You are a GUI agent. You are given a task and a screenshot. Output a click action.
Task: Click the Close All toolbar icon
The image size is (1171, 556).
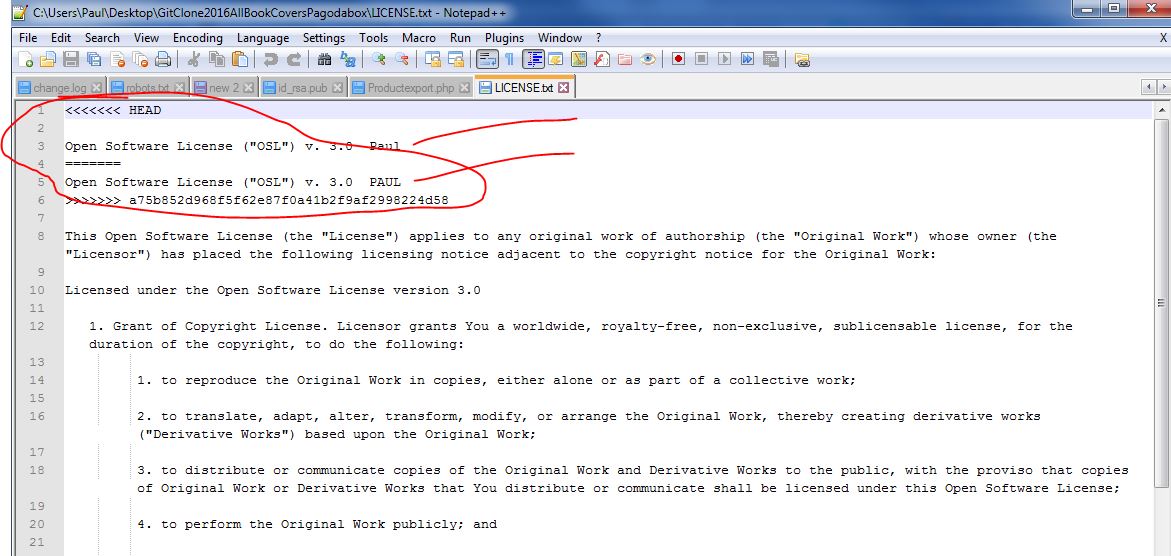point(140,59)
